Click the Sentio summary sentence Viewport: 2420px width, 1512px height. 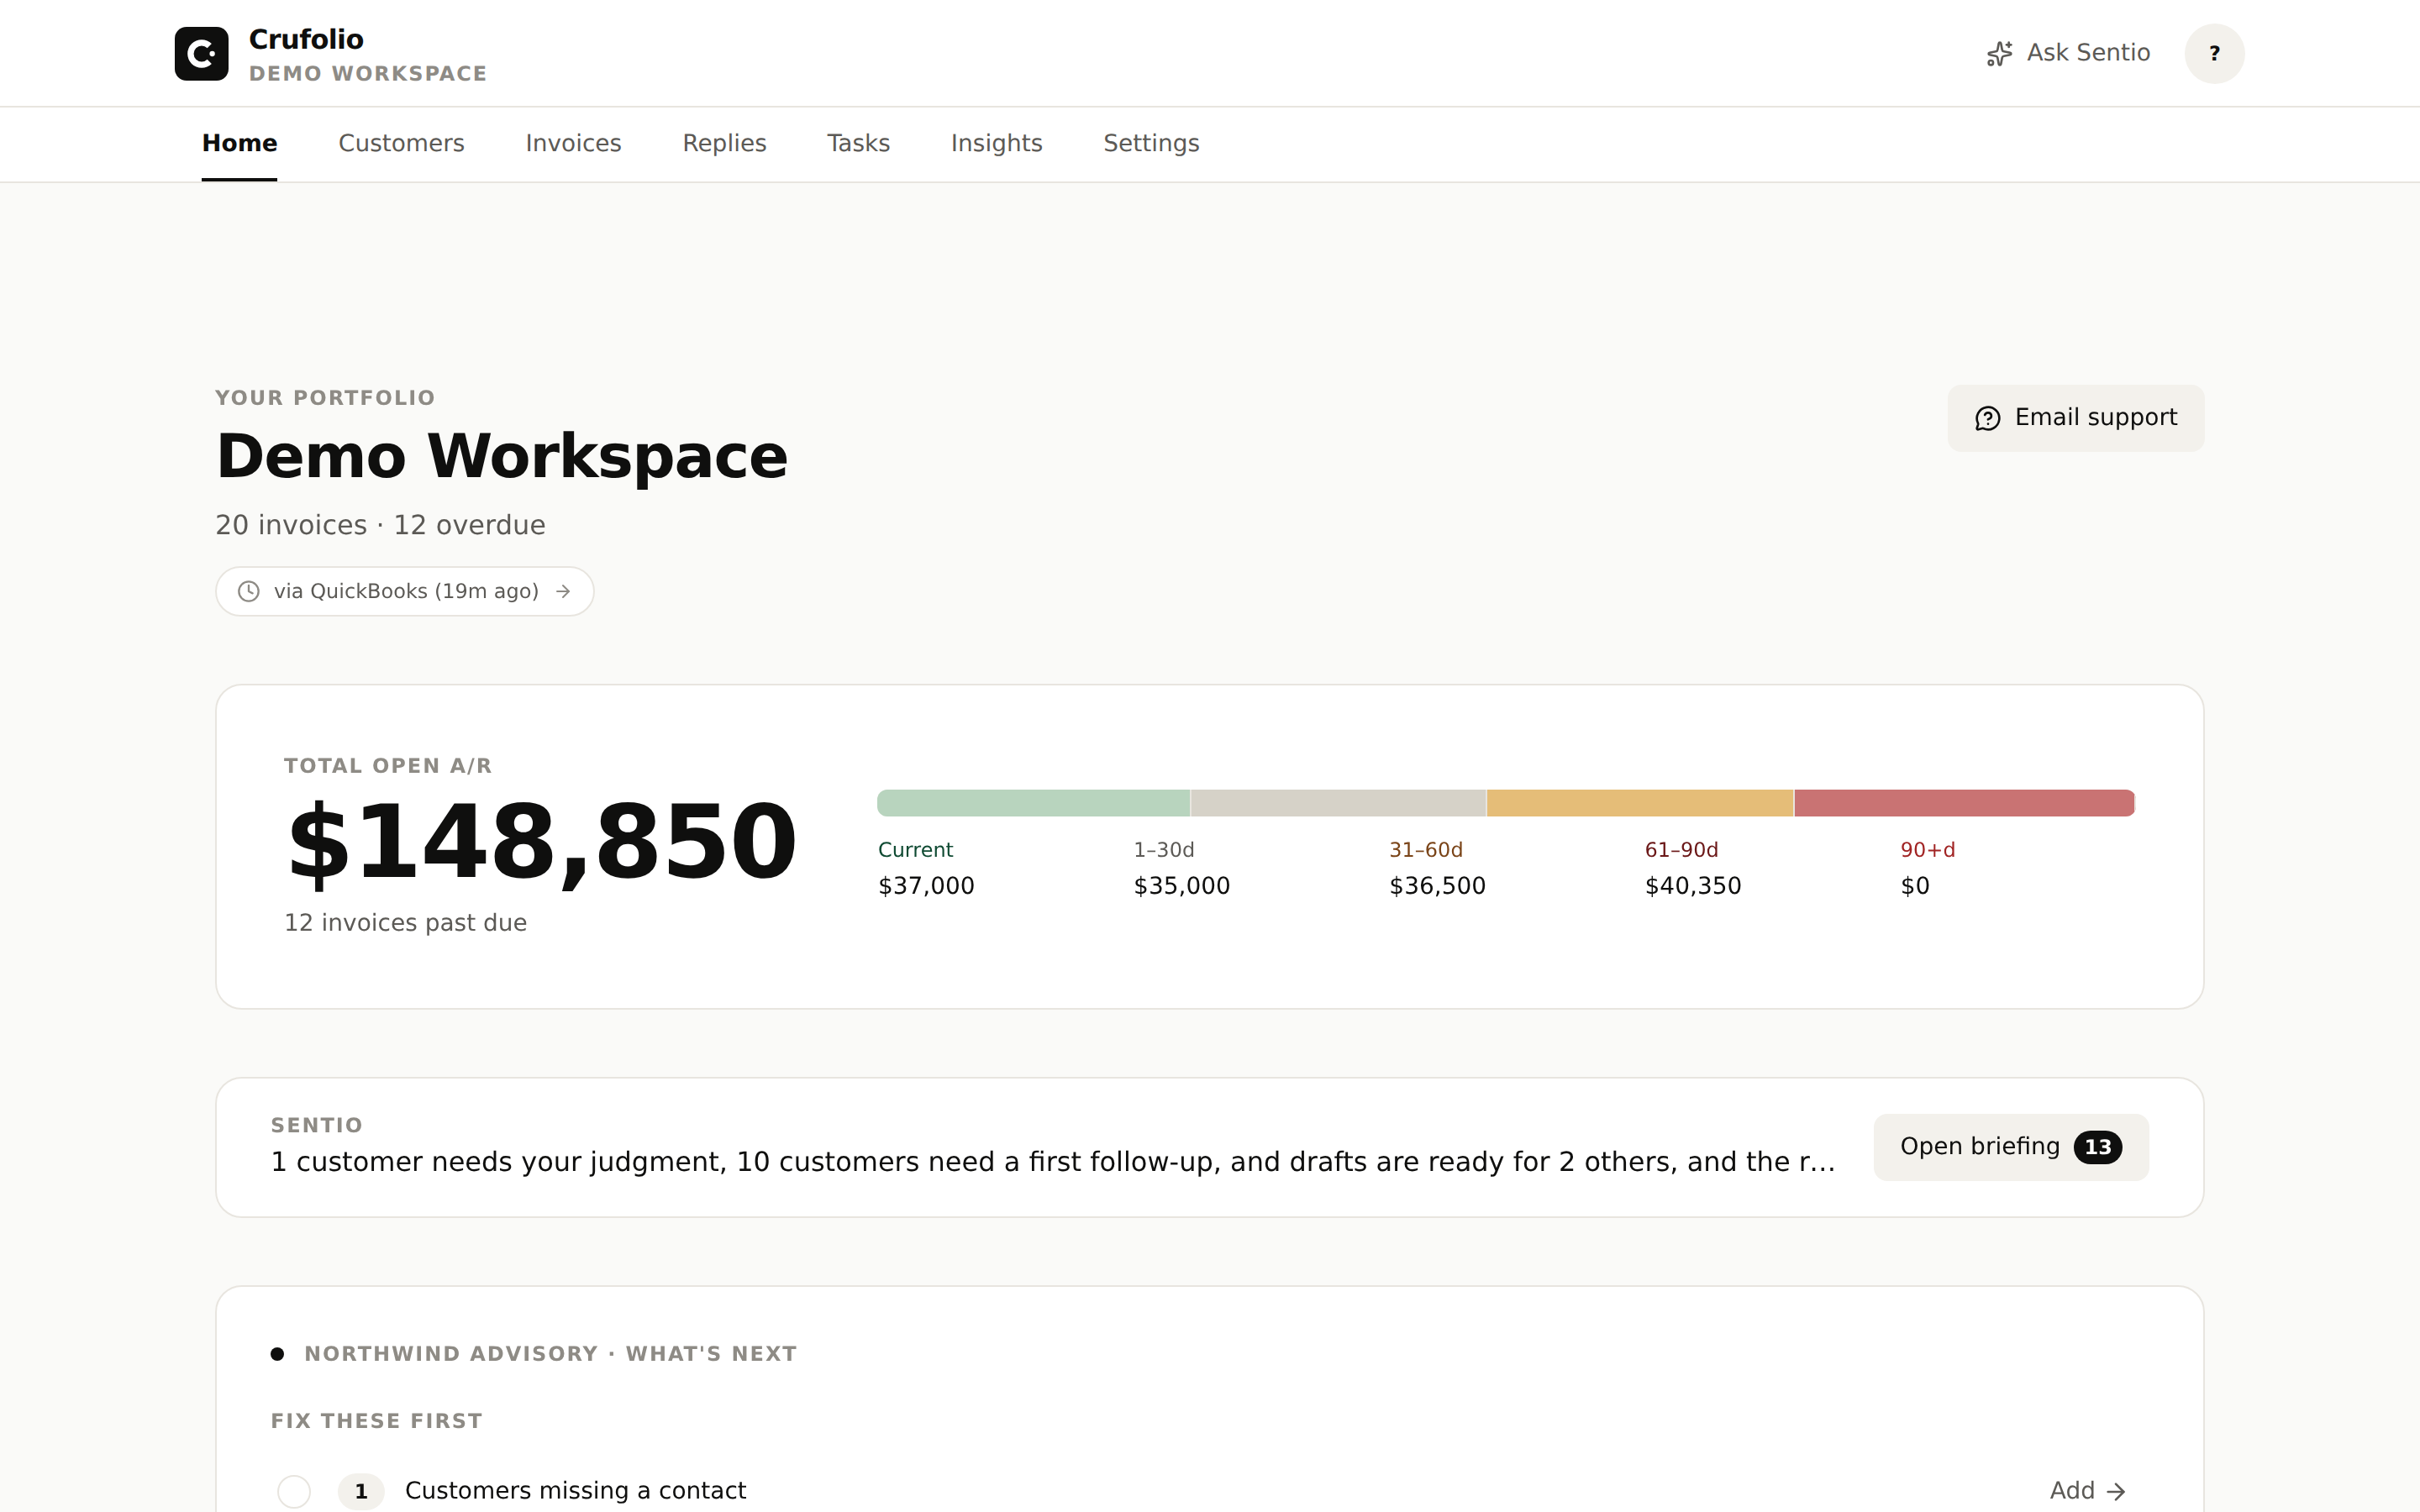[x=1053, y=1162]
